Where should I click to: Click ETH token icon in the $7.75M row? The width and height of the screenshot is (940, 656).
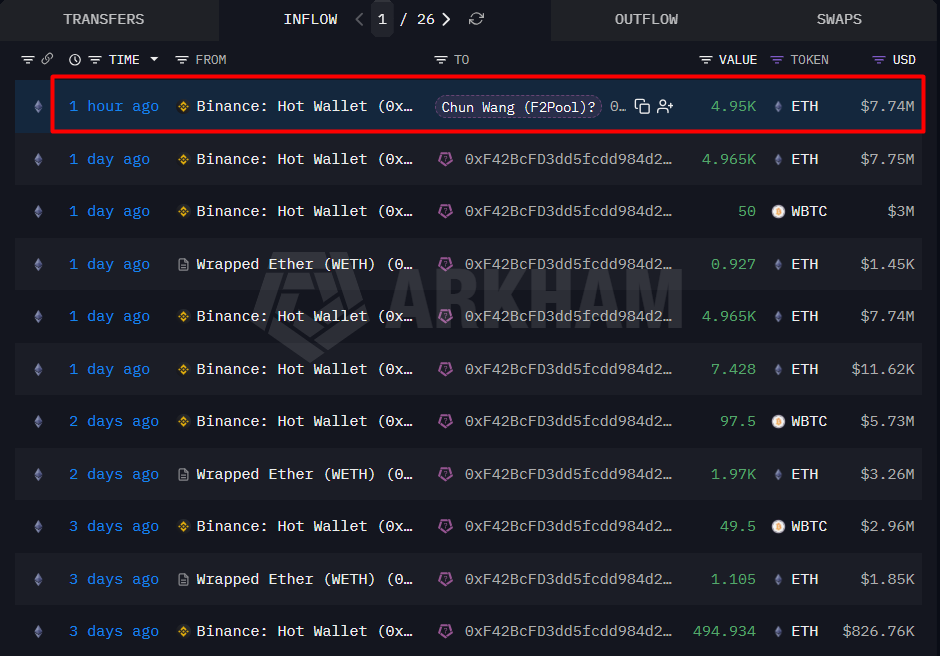click(778, 160)
